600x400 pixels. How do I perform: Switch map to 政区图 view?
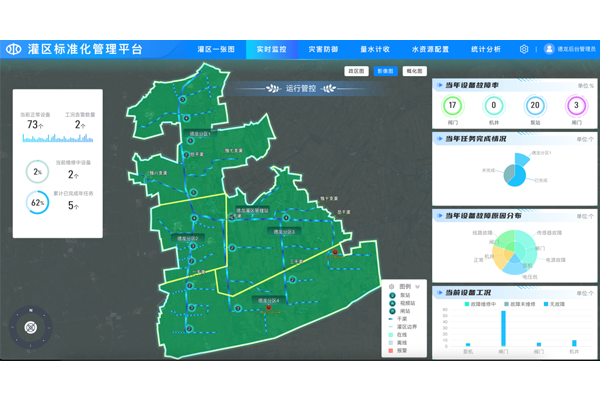355,72
